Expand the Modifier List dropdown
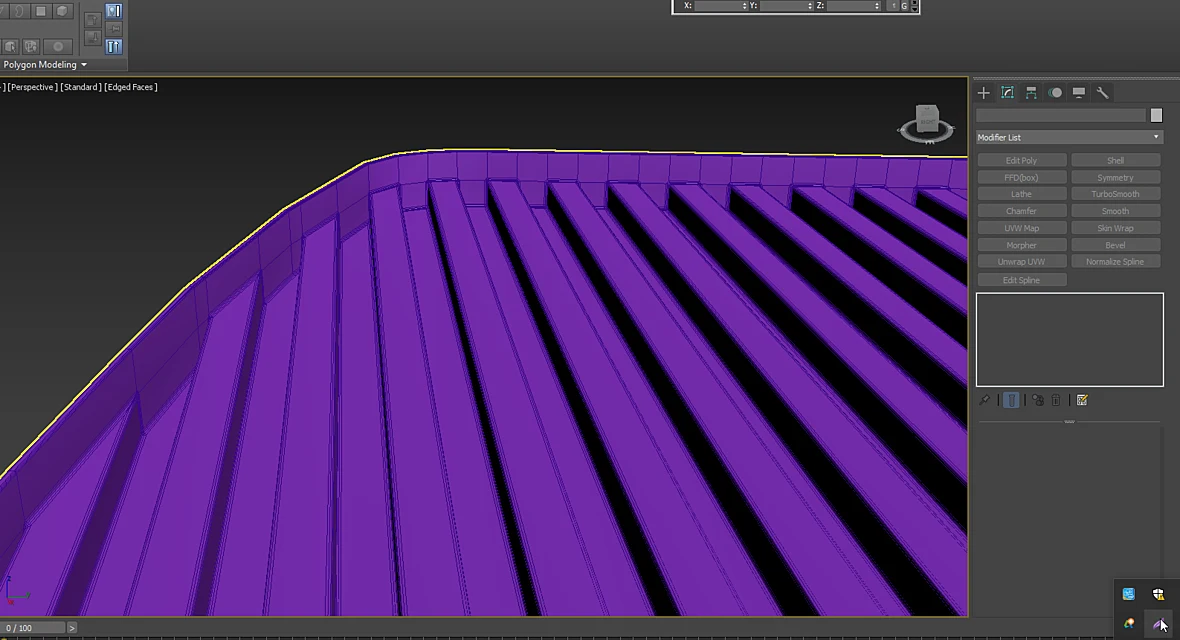This screenshot has height=640, width=1180. pyautogui.click(x=1069, y=137)
